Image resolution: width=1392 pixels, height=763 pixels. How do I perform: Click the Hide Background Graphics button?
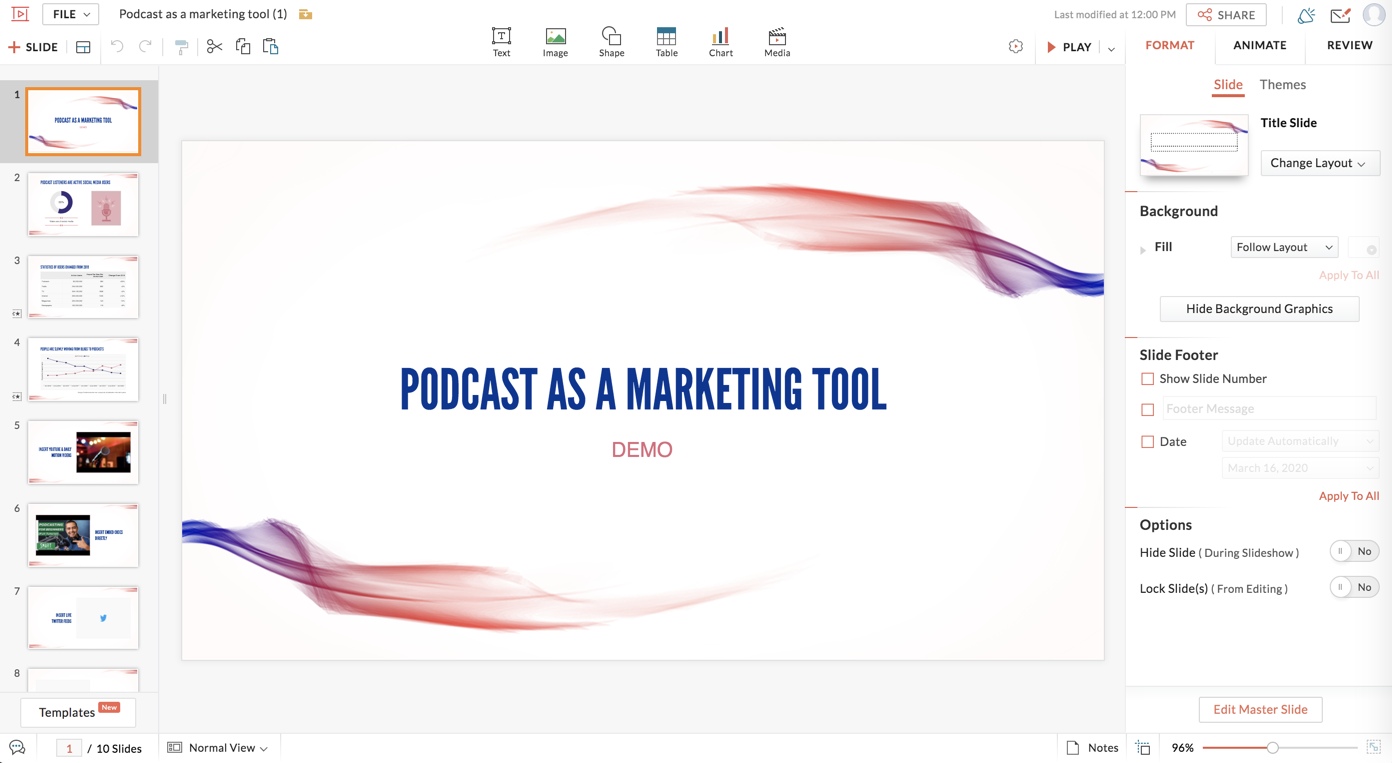click(1259, 309)
